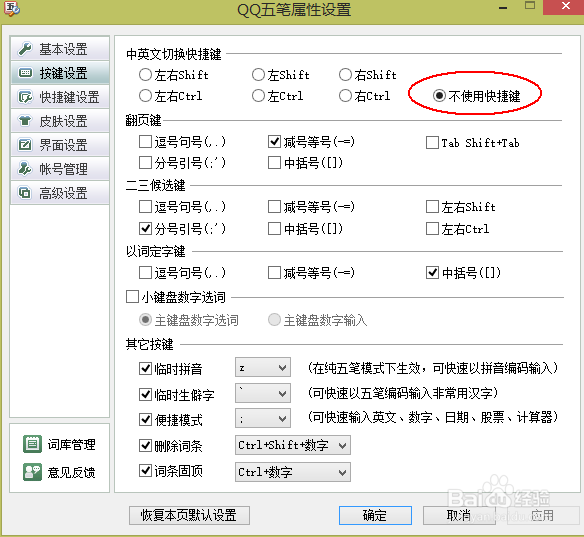Enable 逗号句号 under 翻页键
This screenshot has width=584, height=537.
(x=145, y=142)
